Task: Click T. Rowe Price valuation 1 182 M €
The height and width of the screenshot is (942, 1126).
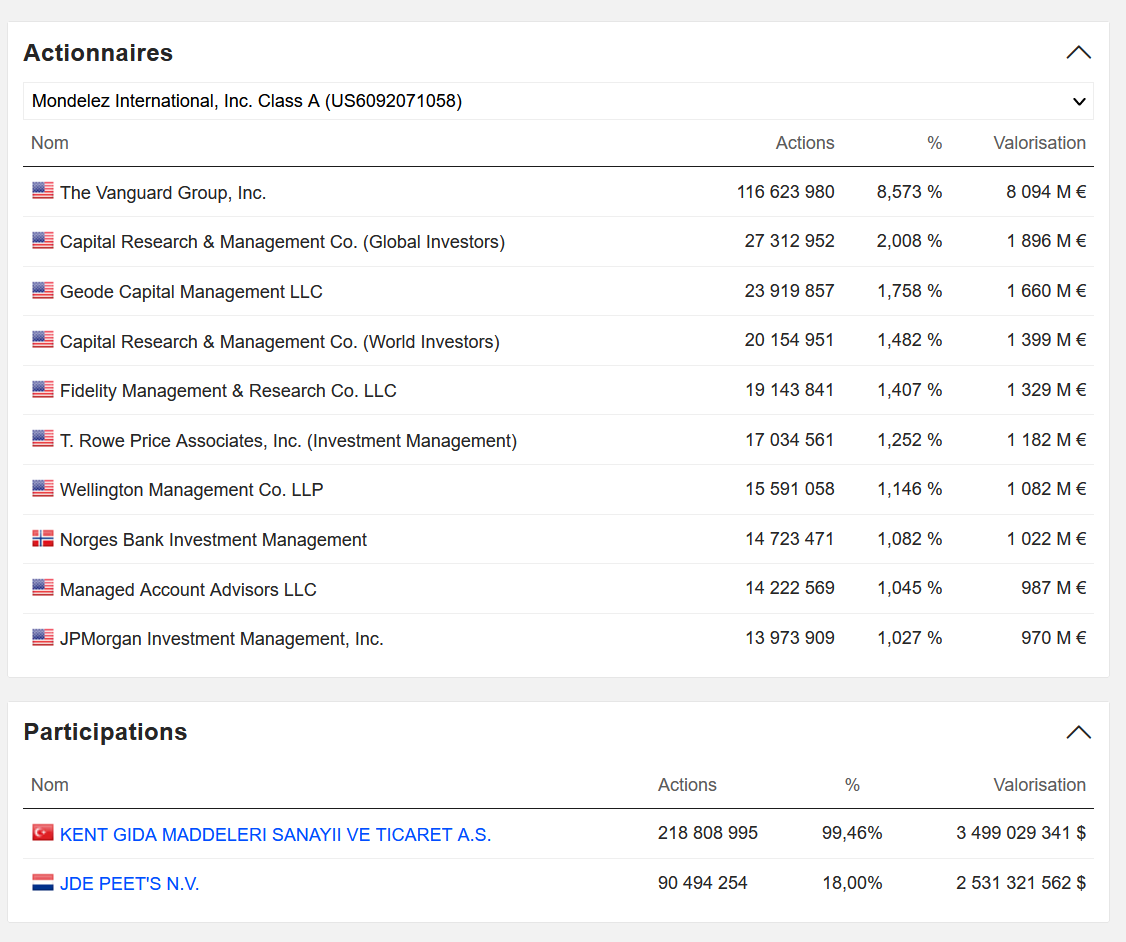Action: [1046, 439]
